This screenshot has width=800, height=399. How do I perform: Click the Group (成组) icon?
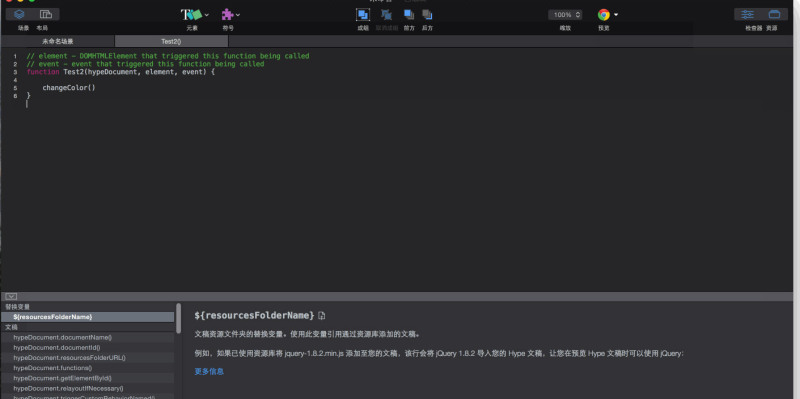pos(363,15)
